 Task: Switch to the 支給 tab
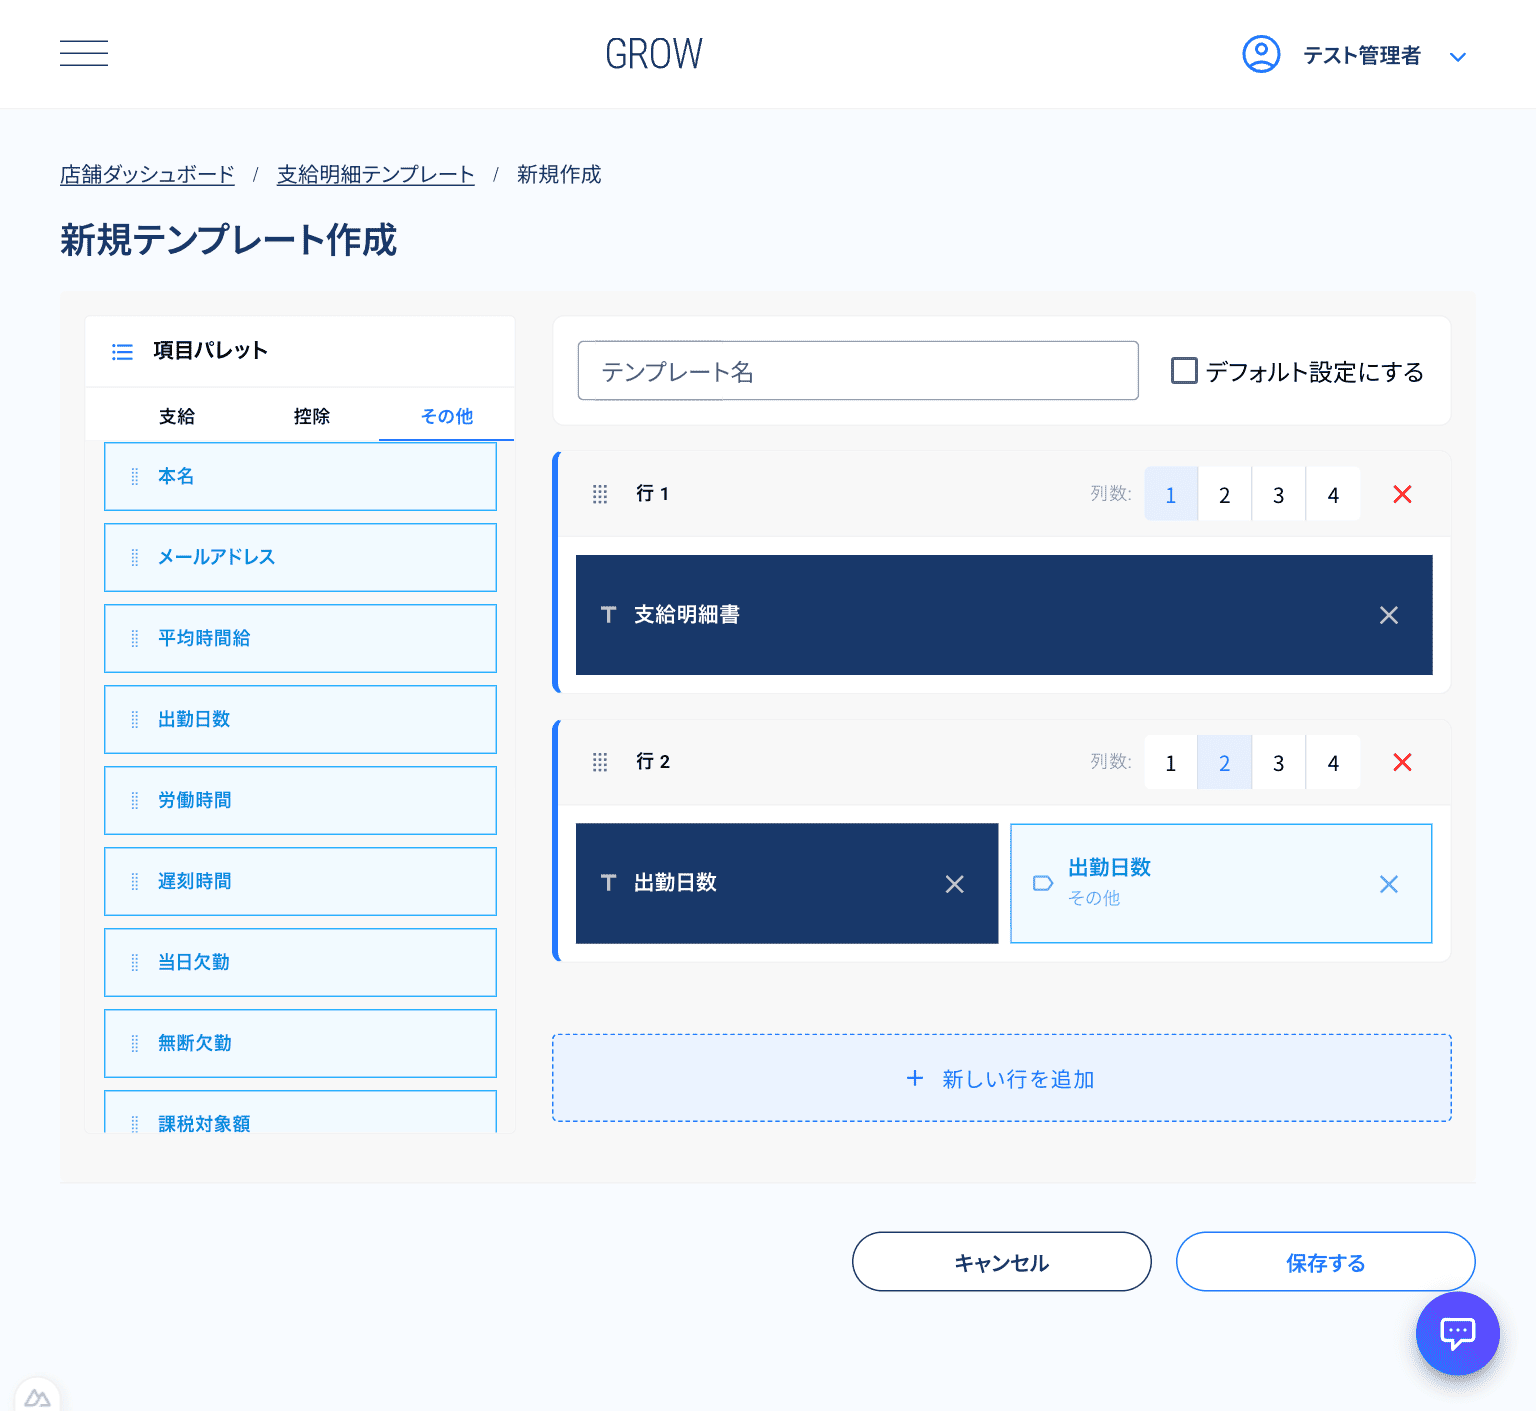(x=177, y=416)
